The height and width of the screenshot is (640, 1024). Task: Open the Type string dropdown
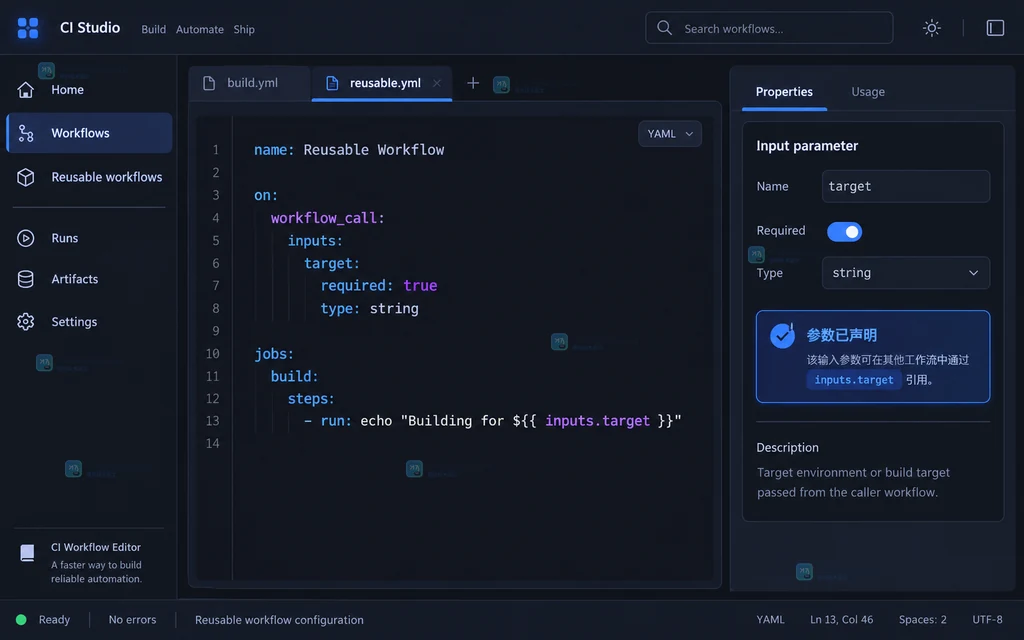(905, 273)
